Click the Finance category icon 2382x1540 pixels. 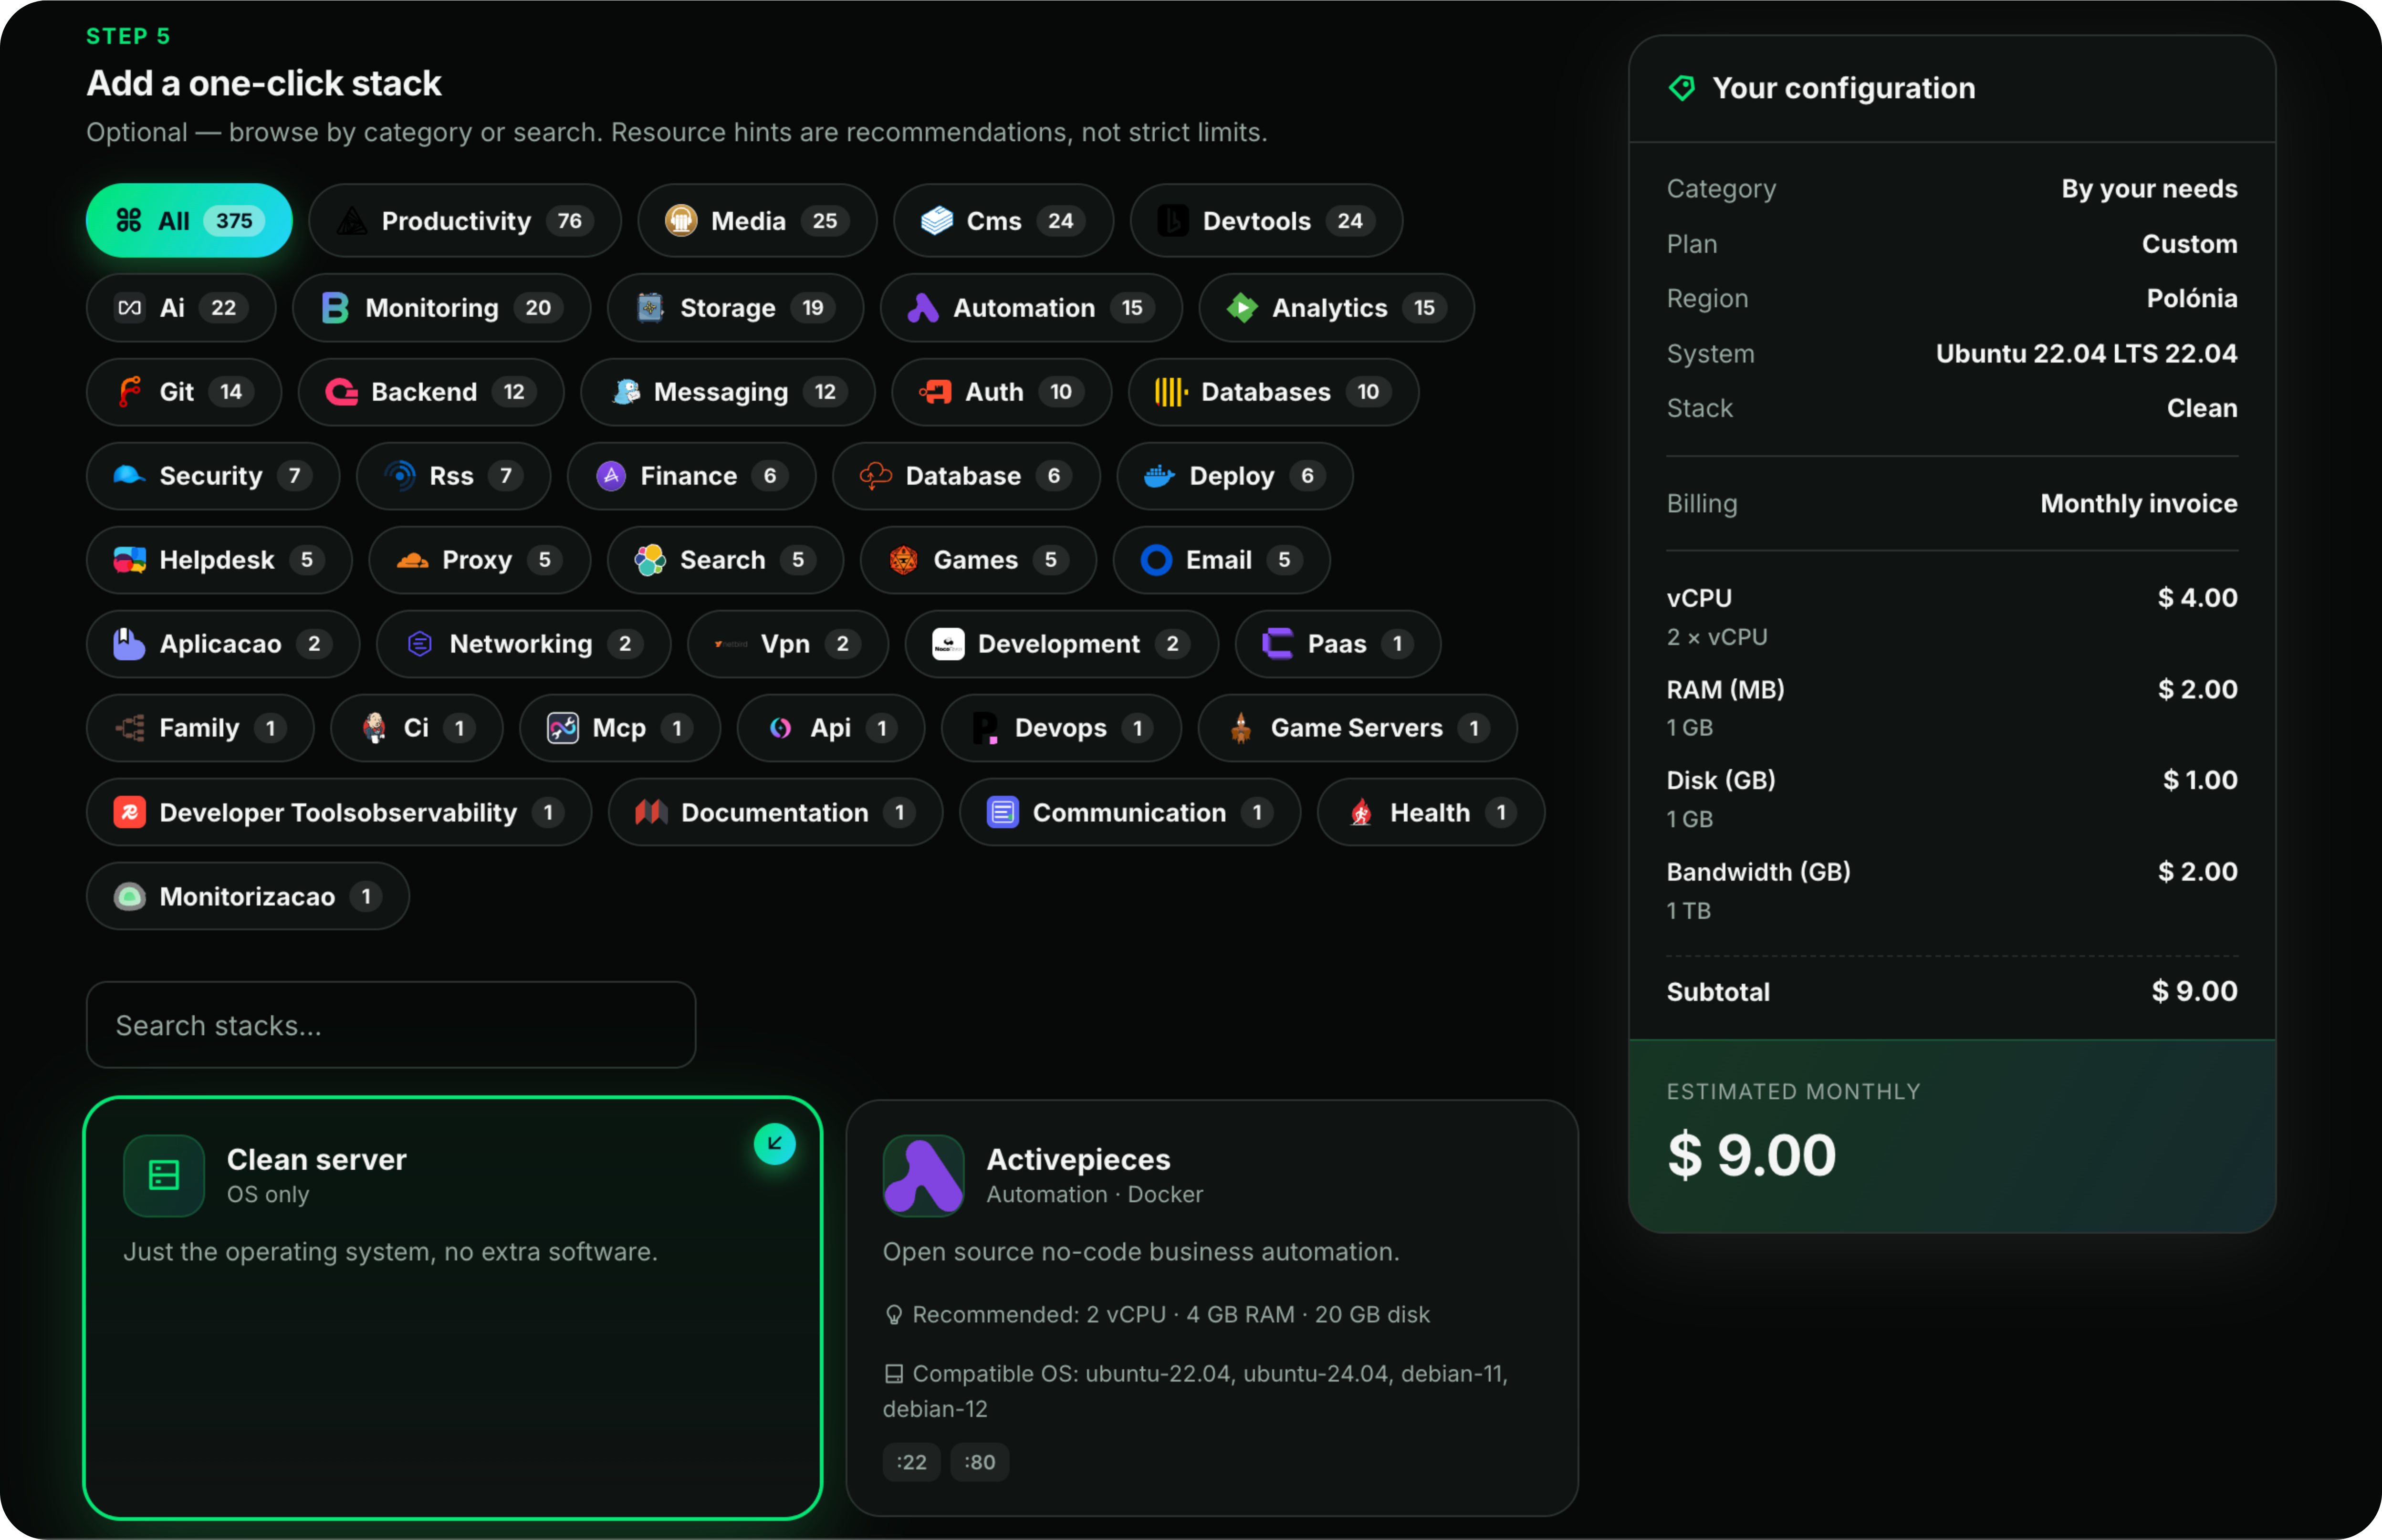pyautogui.click(x=611, y=476)
